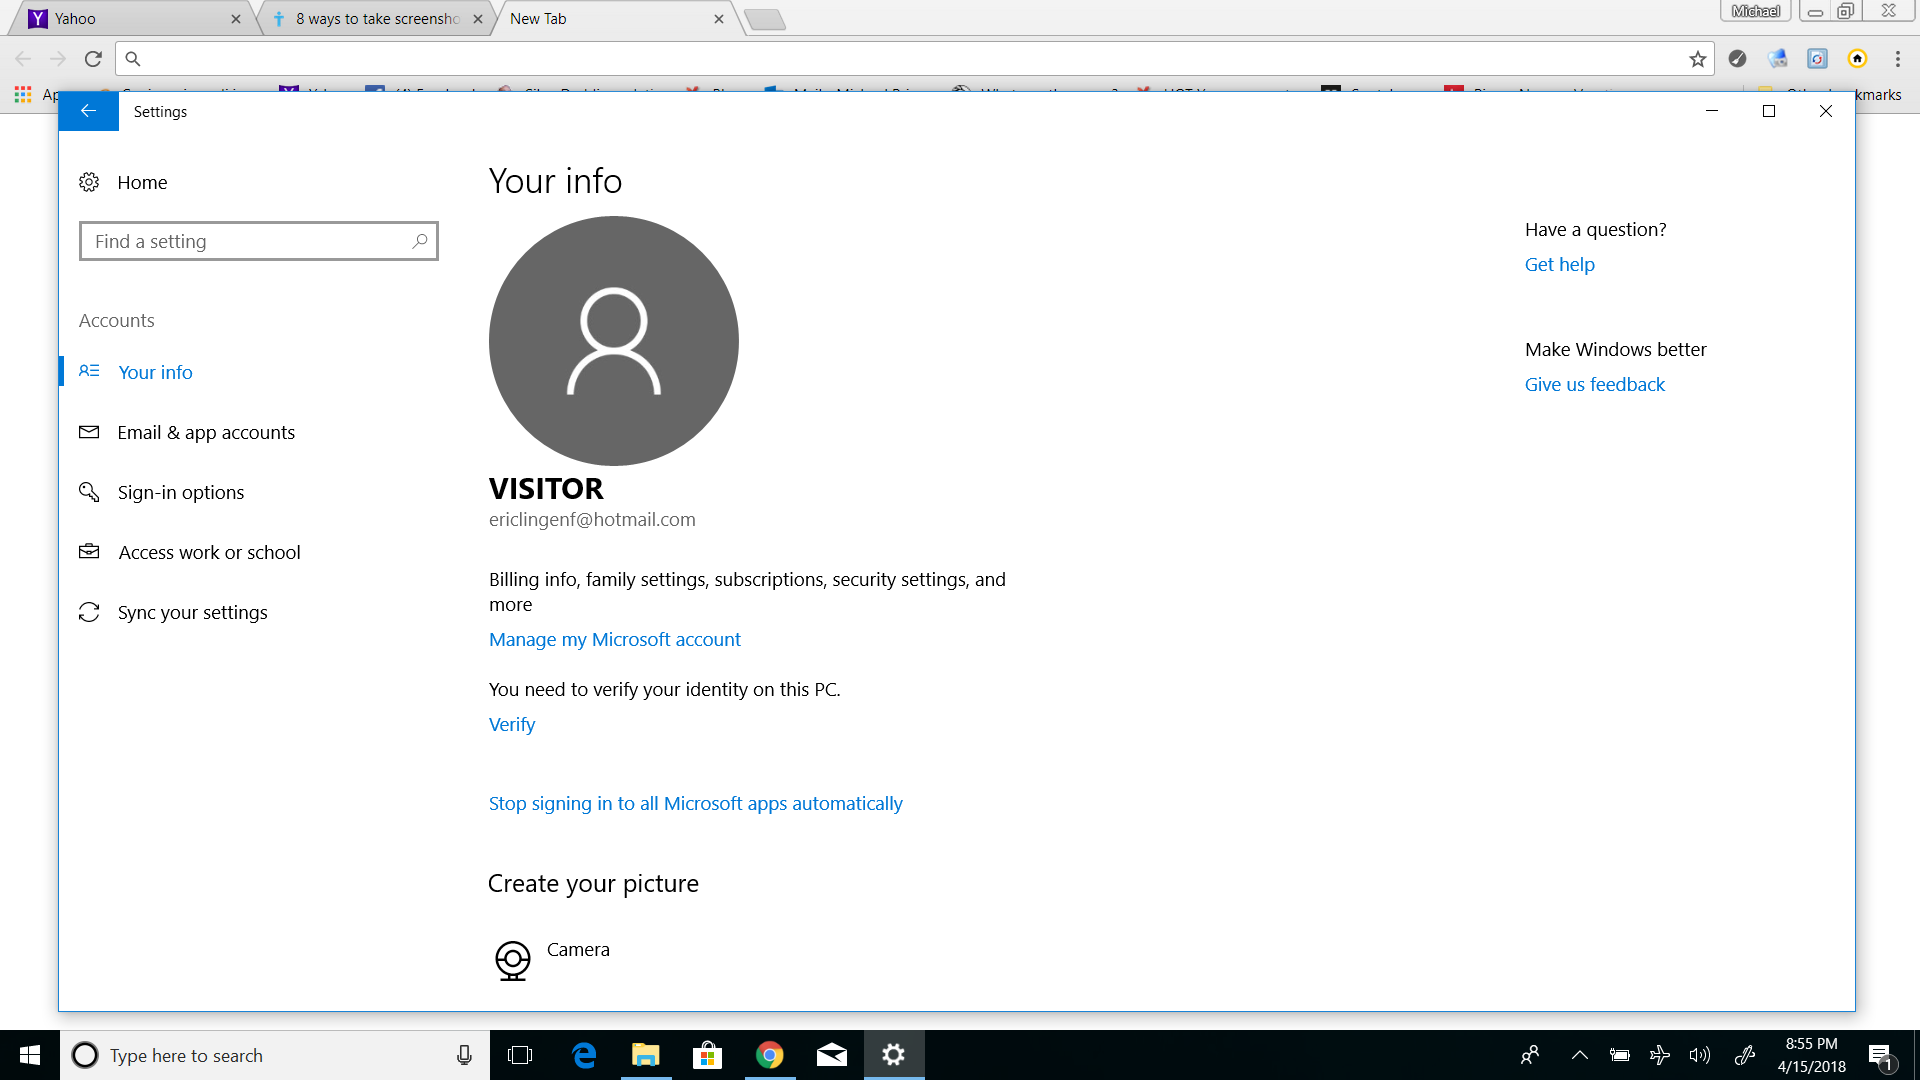Go to Settings Home with gear icon

point(141,182)
